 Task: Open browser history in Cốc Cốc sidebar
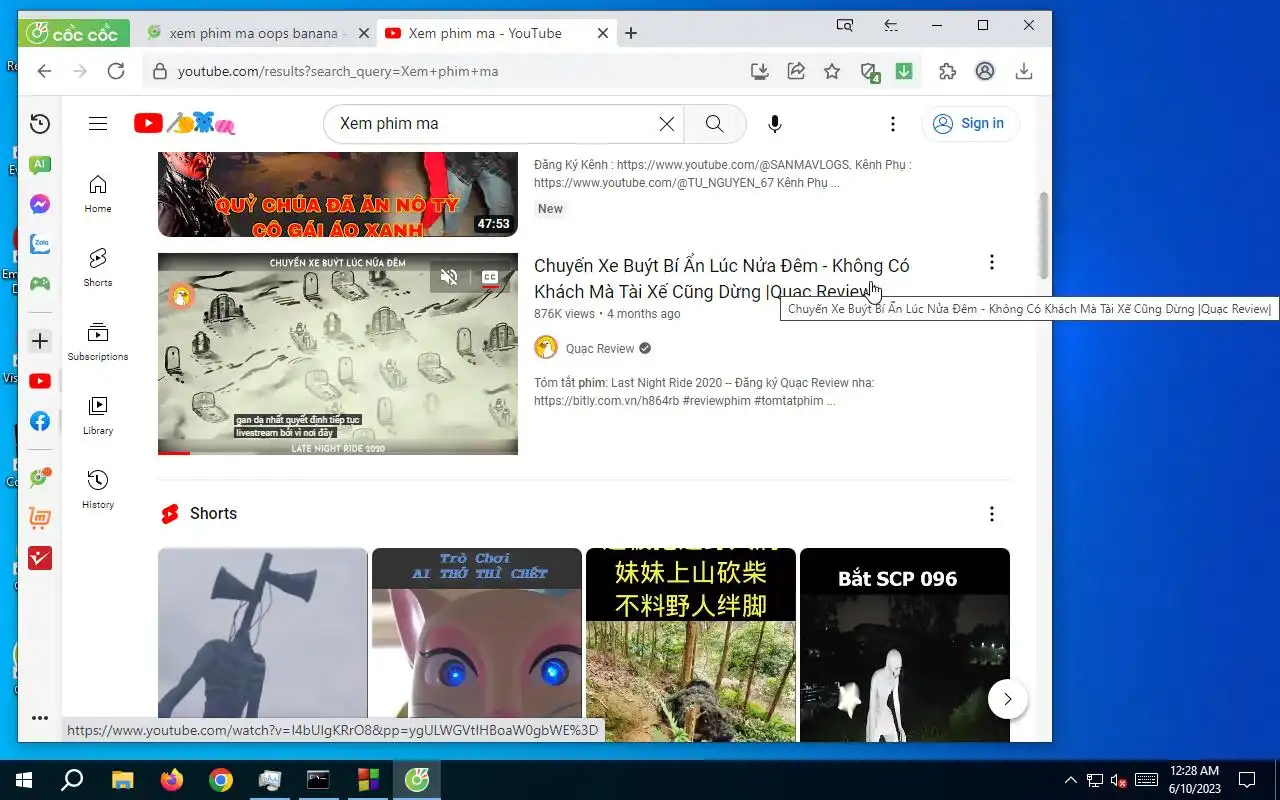coord(40,124)
